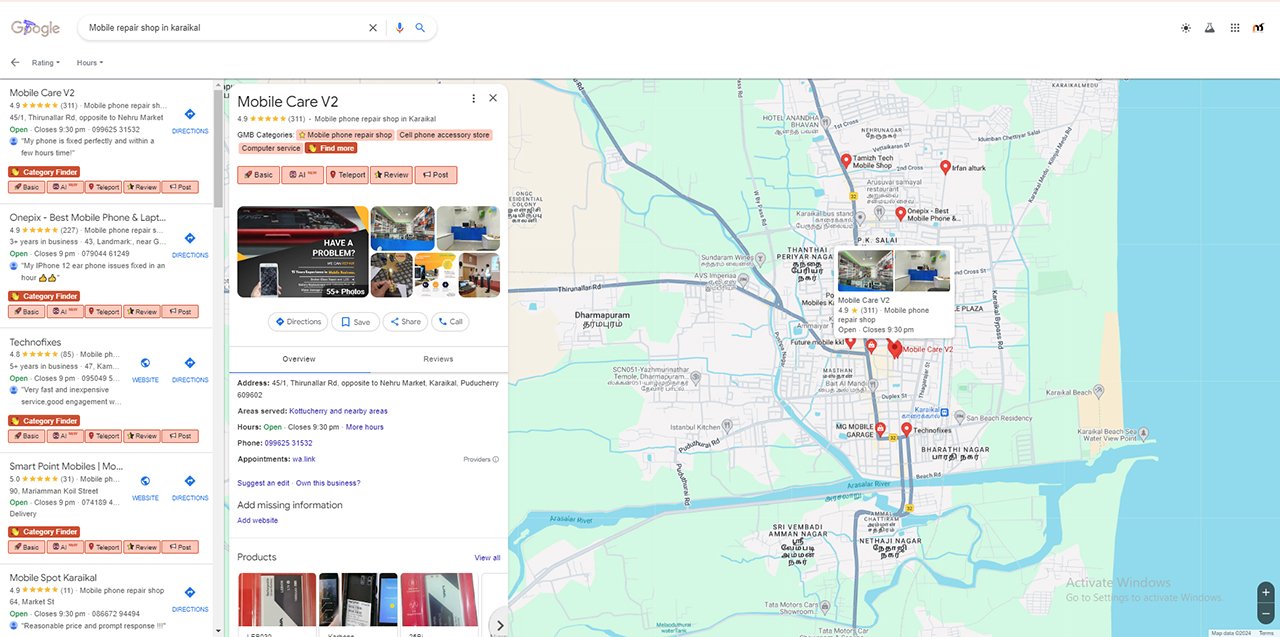
Task: Click Review button in Onepix listing
Action: (x=142, y=312)
